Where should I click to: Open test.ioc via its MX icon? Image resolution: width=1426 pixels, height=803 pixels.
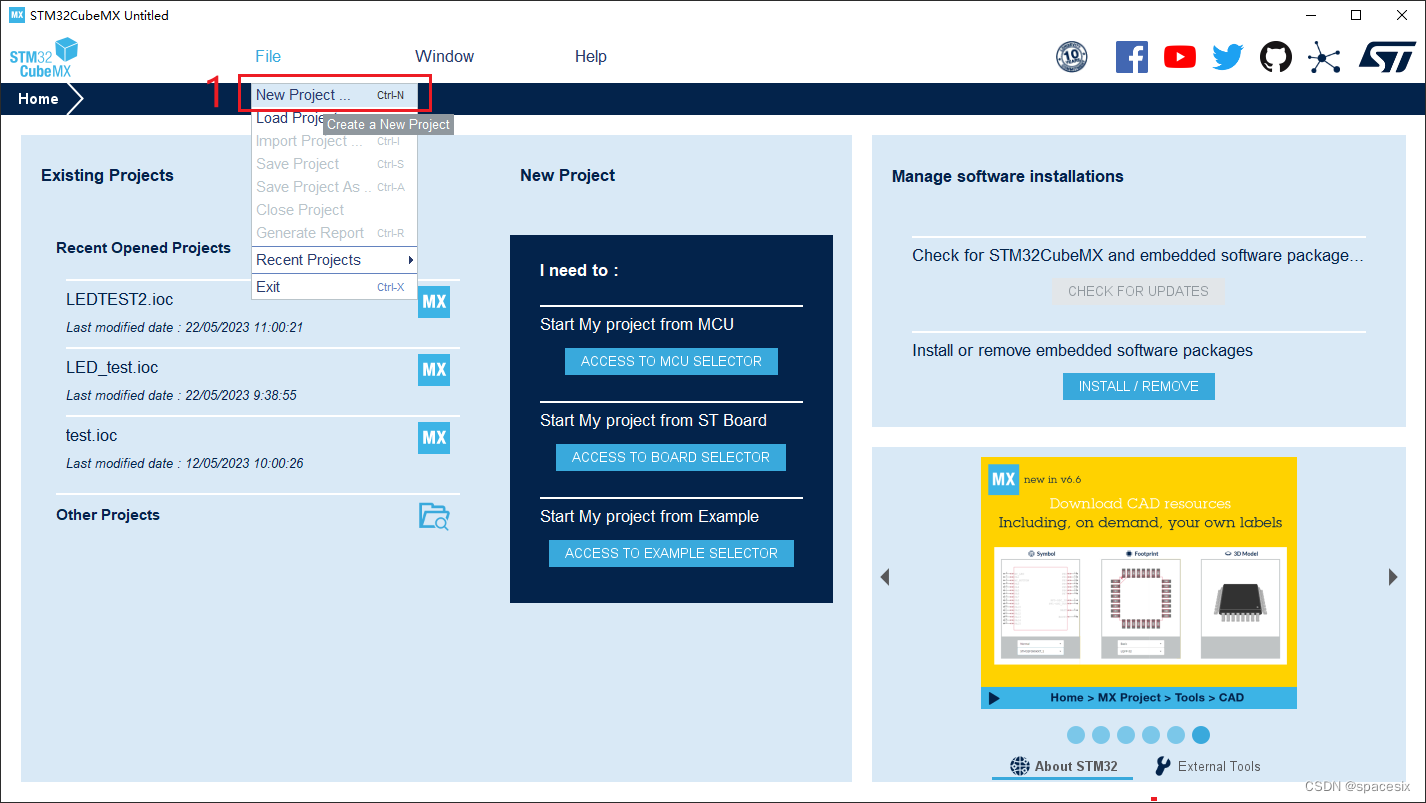click(434, 438)
